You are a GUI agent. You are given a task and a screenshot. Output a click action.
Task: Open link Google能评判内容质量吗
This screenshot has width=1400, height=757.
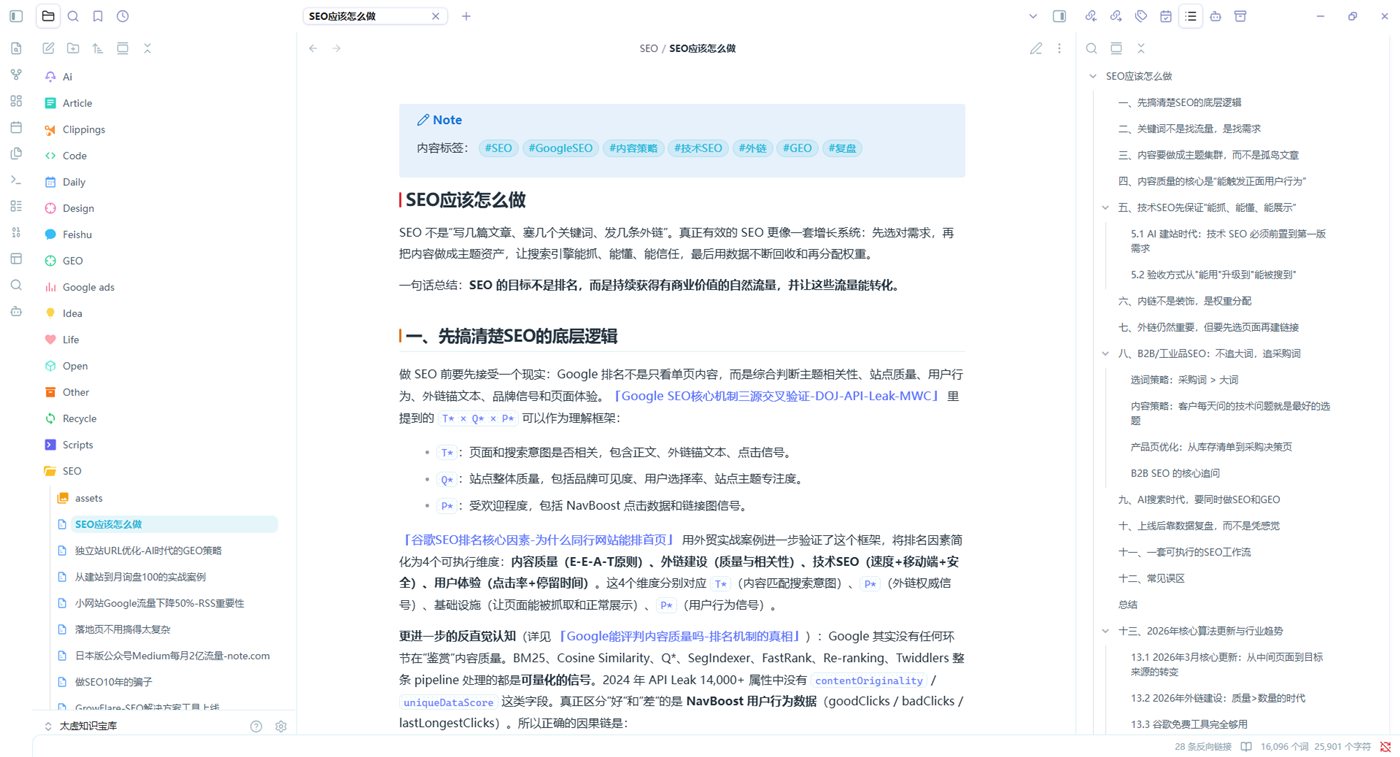click(x=681, y=636)
